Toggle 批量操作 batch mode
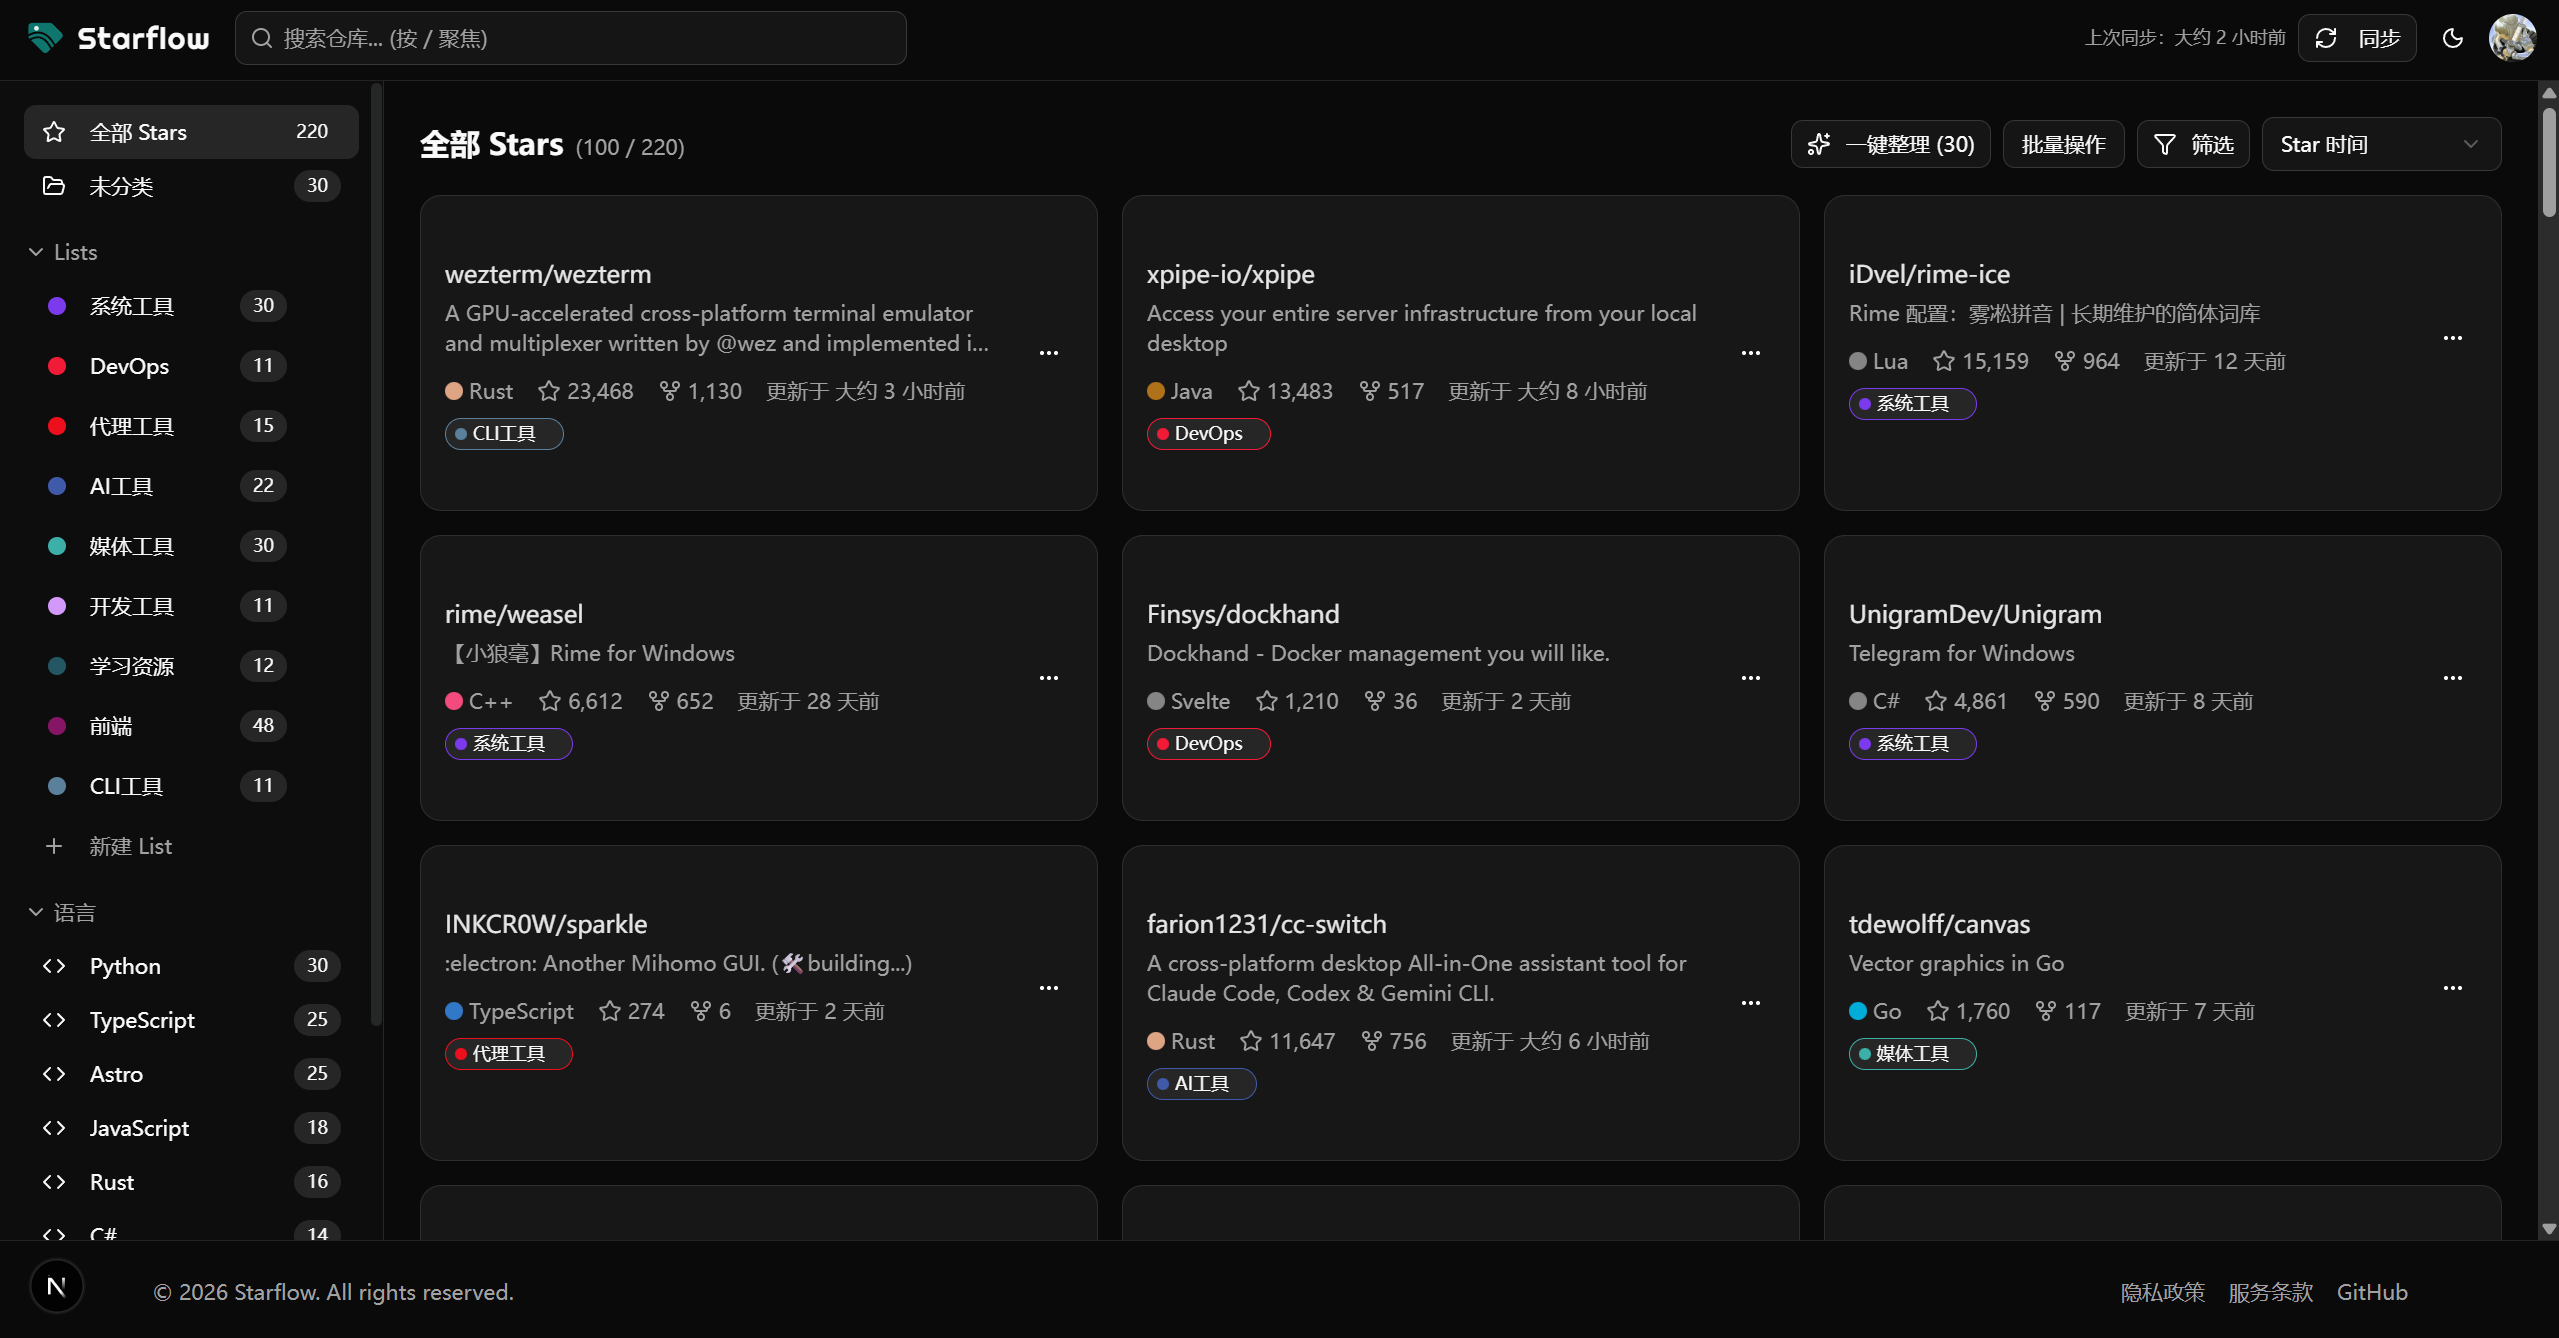The width and height of the screenshot is (2559, 1338). [2063, 144]
